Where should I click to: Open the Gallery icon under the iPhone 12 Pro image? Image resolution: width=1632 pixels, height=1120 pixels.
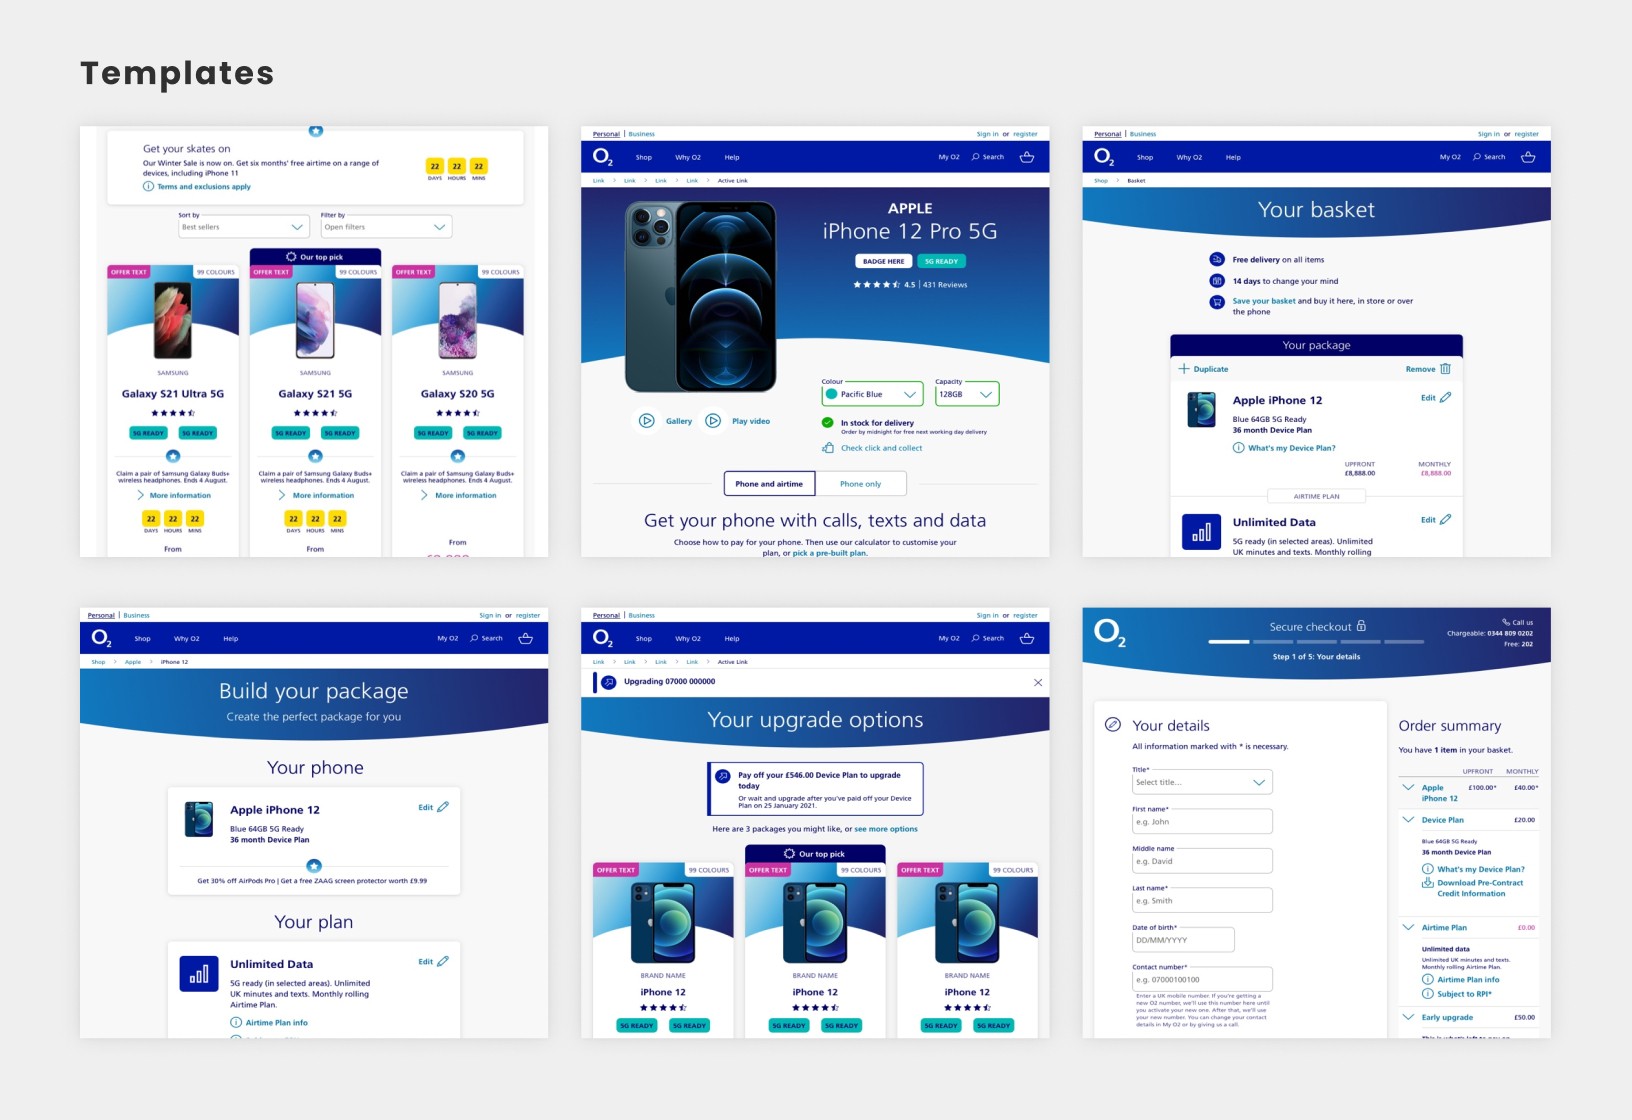pos(647,421)
